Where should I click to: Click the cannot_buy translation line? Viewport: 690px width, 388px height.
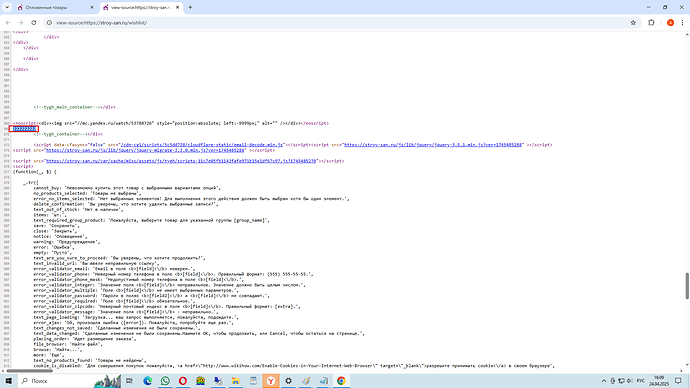tap(127, 188)
